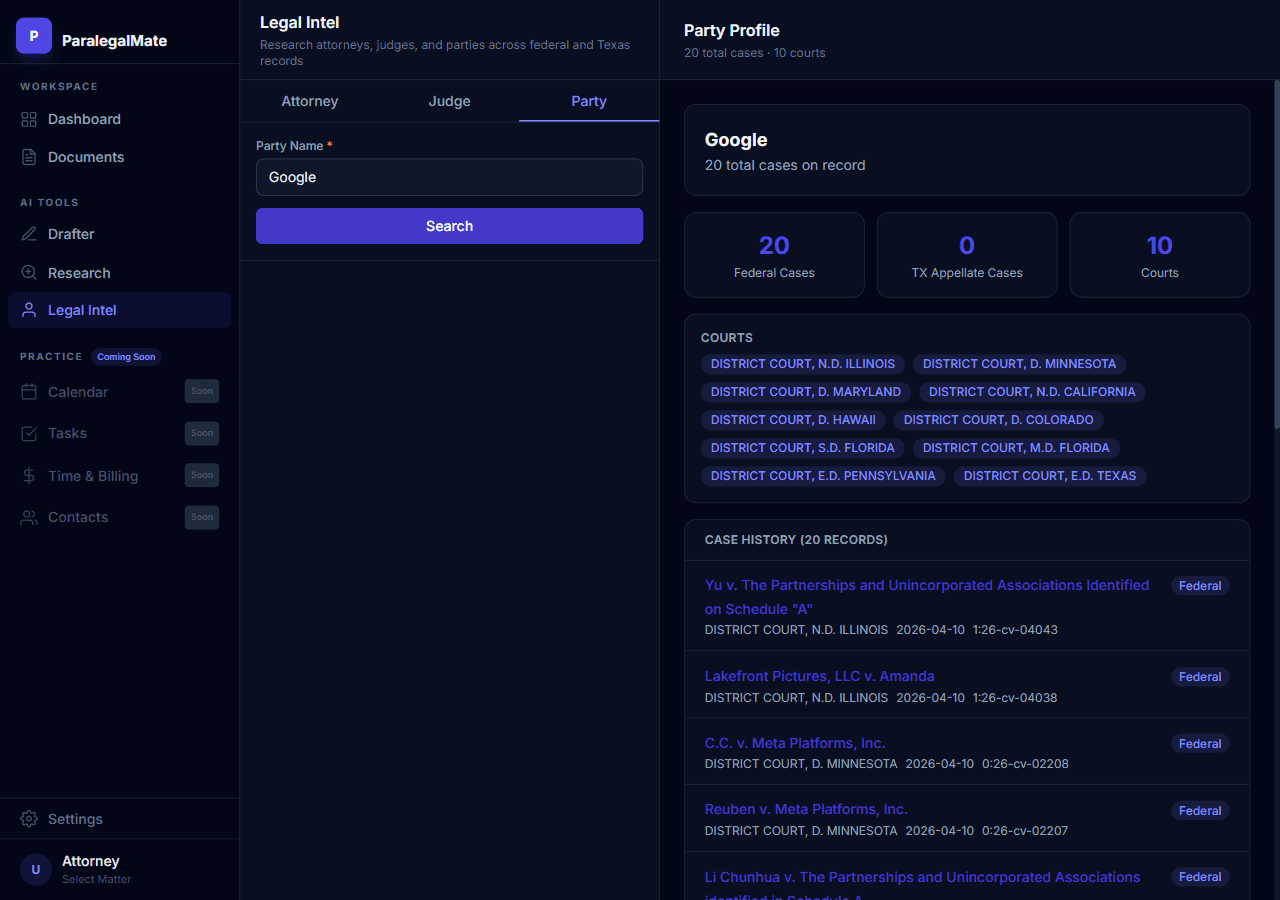Click the ParalegalMate logo icon
Screen dimensions: 1280x900
click(x=34, y=36)
